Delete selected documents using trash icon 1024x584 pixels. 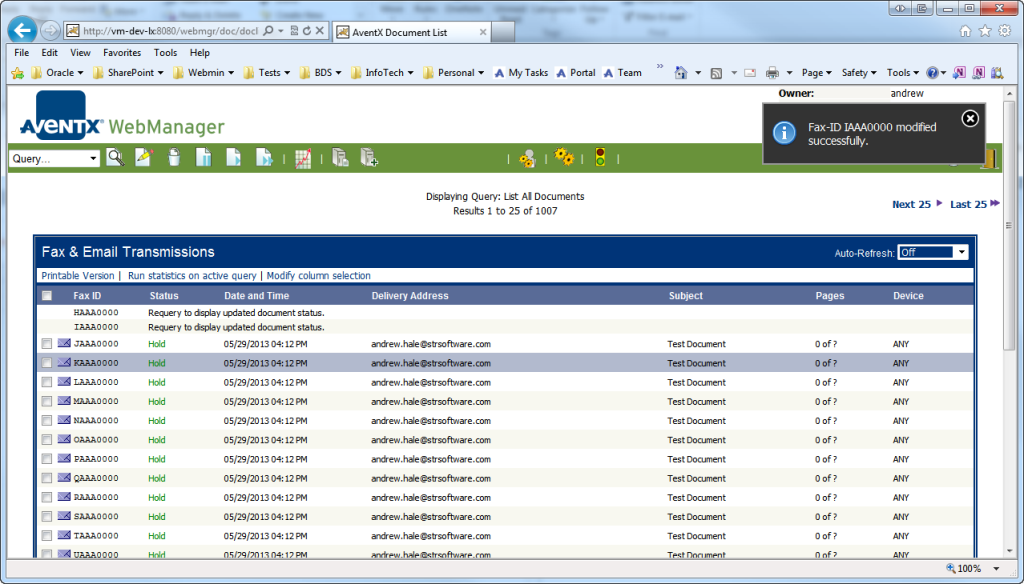coord(175,157)
